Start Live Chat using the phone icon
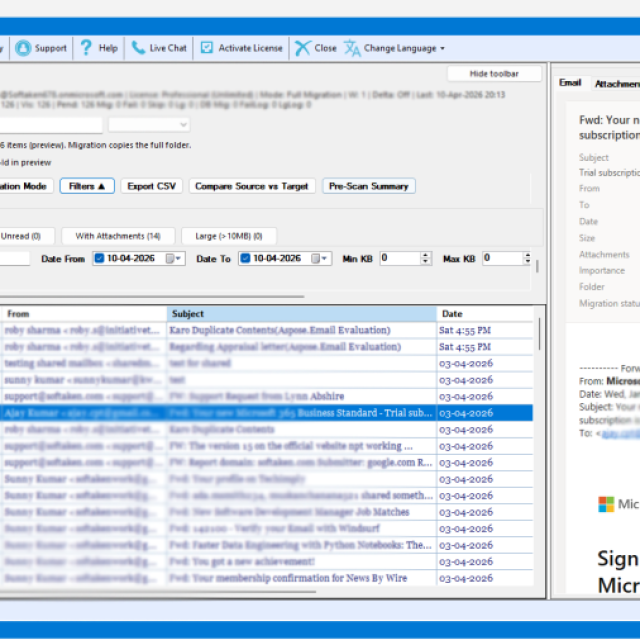 (137, 47)
